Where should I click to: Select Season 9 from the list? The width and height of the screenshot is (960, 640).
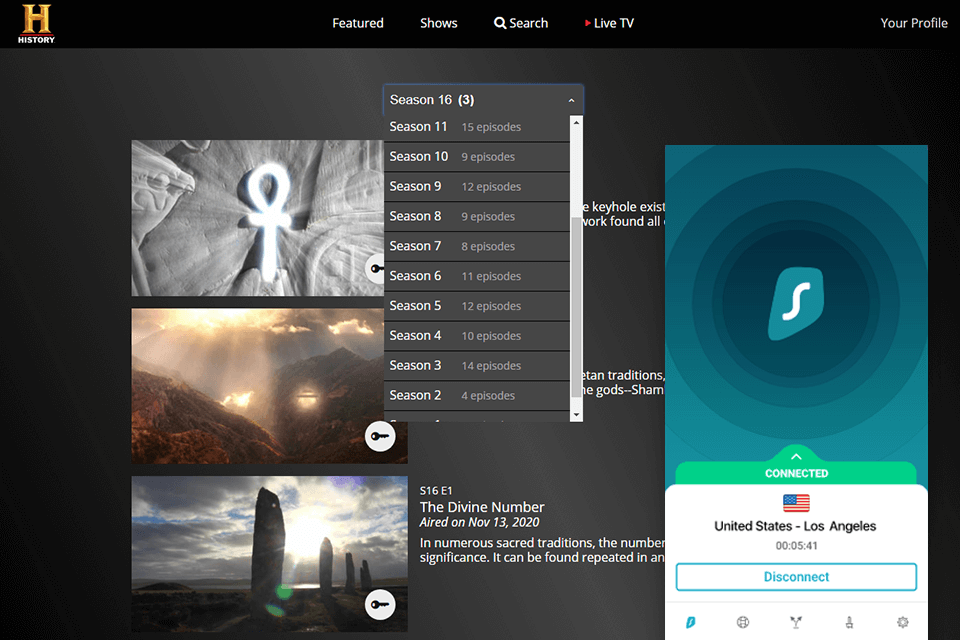477,186
